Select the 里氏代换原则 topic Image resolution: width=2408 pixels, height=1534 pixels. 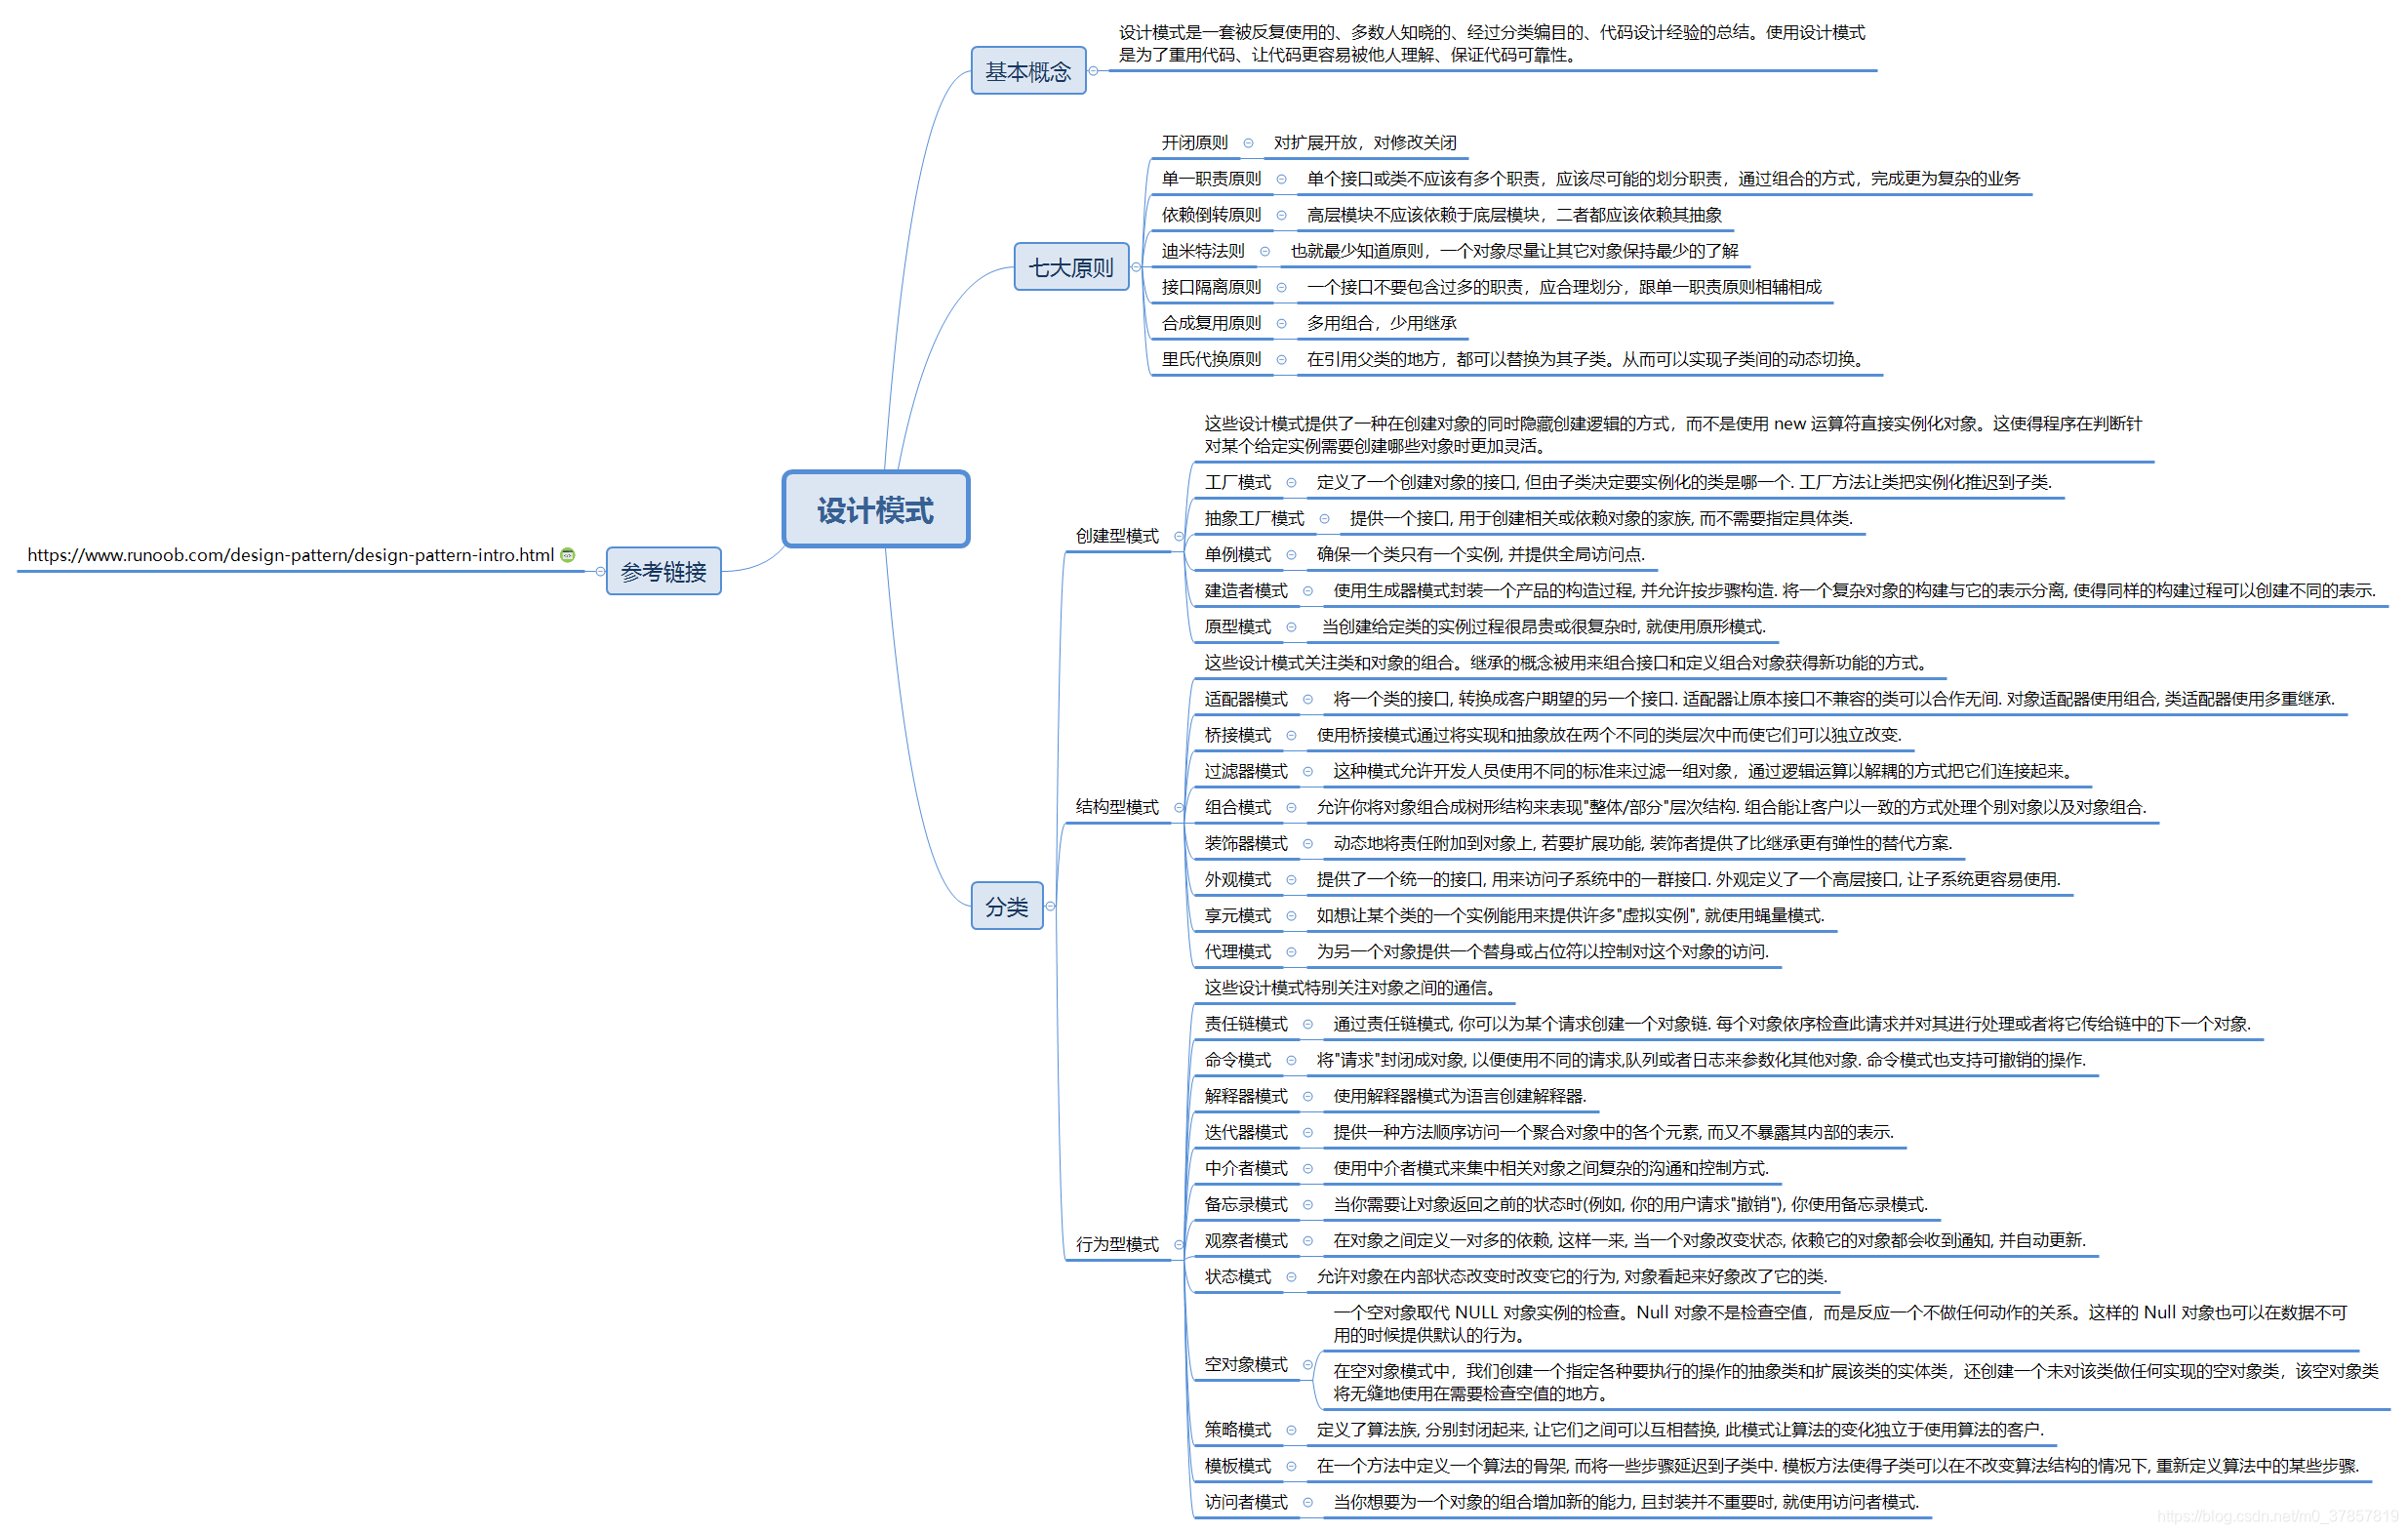(x=1211, y=359)
